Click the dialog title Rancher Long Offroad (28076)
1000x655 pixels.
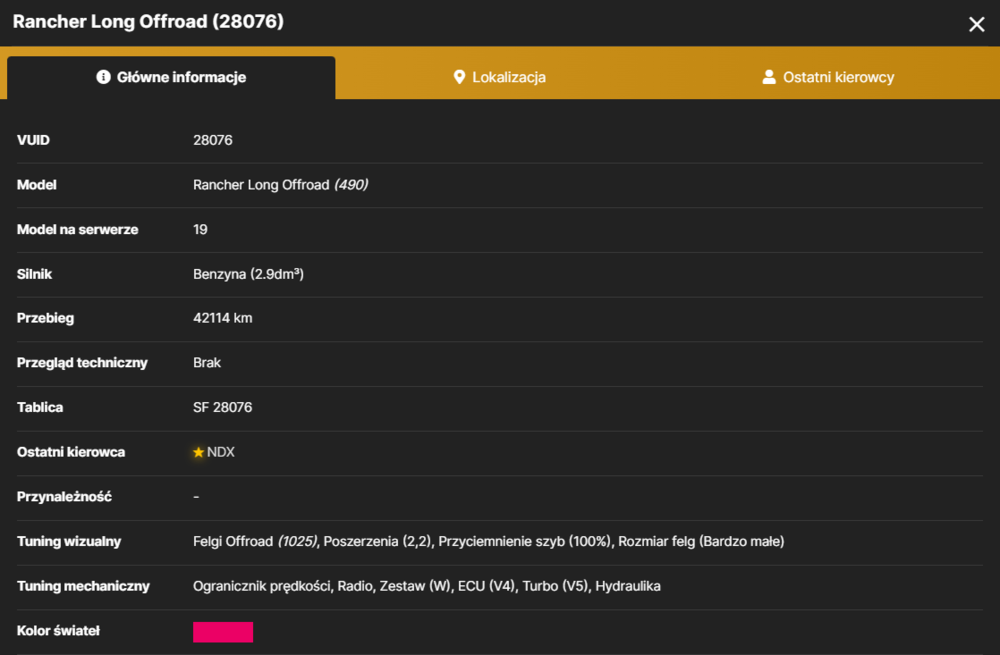pyautogui.click(x=148, y=22)
